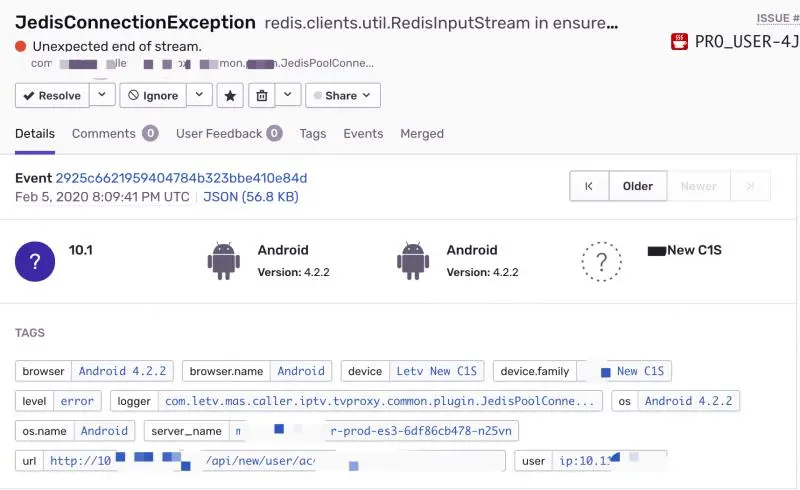Click PRO_USER-4J issue ID text
This screenshot has width=800, height=490.
[x=747, y=42]
